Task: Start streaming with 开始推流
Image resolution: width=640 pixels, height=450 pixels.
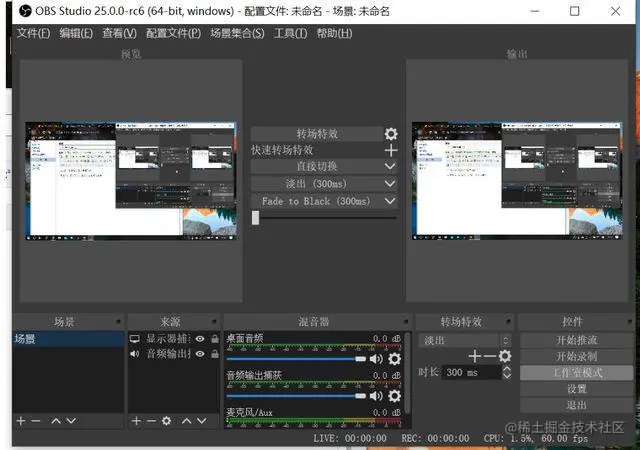Action: [x=577, y=340]
